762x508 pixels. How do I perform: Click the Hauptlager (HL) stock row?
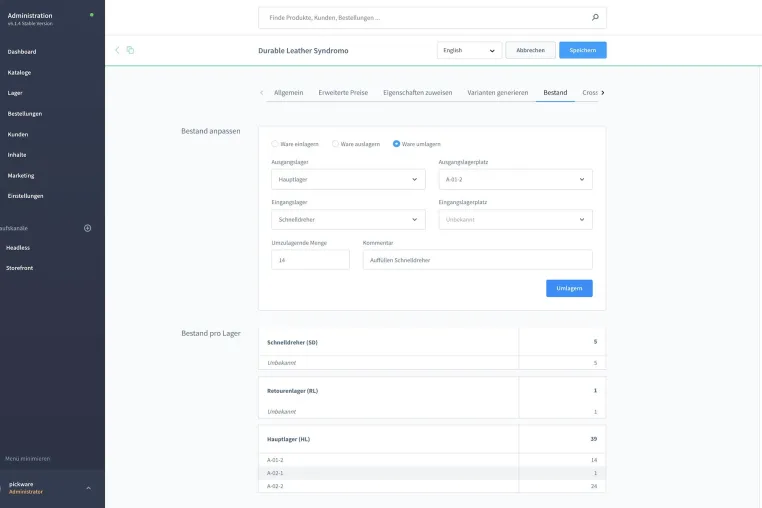pos(432,439)
